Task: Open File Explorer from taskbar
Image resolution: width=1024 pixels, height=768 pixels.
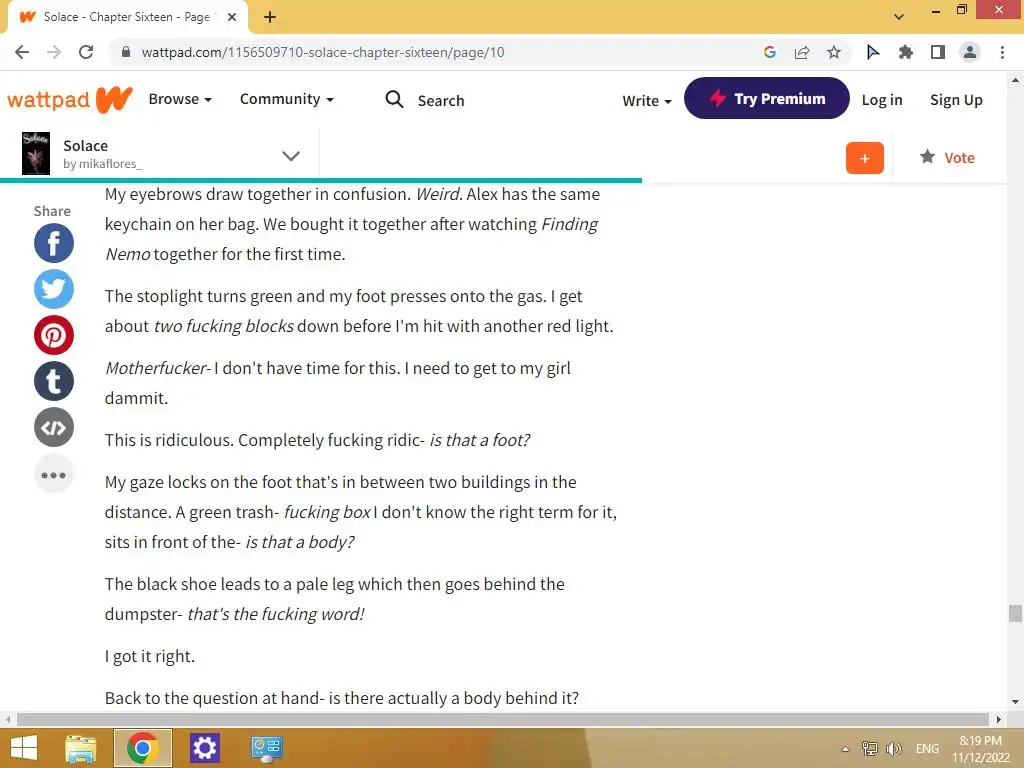Action: [80, 748]
